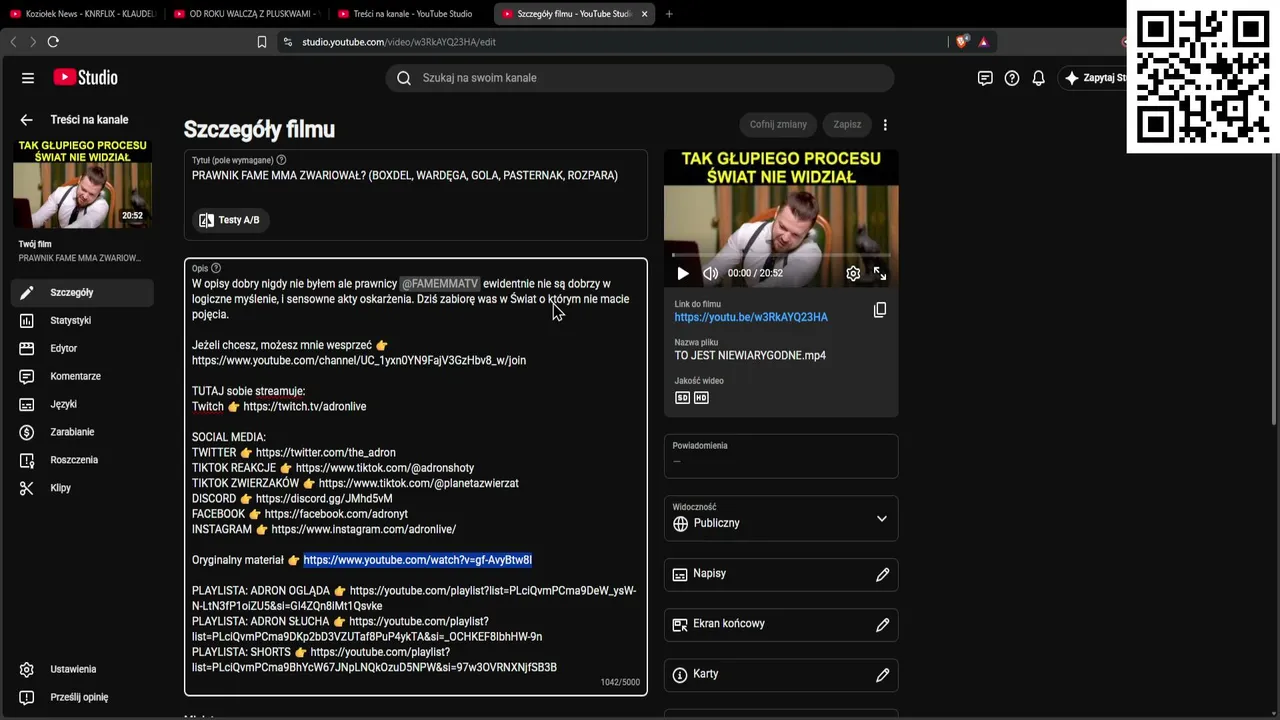Open Szczegóły in the sidebar

pos(82,293)
